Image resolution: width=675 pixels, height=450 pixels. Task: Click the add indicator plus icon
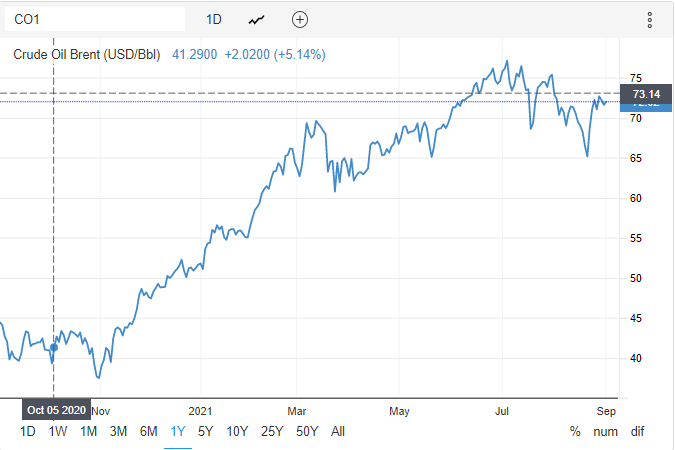[300, 19]
